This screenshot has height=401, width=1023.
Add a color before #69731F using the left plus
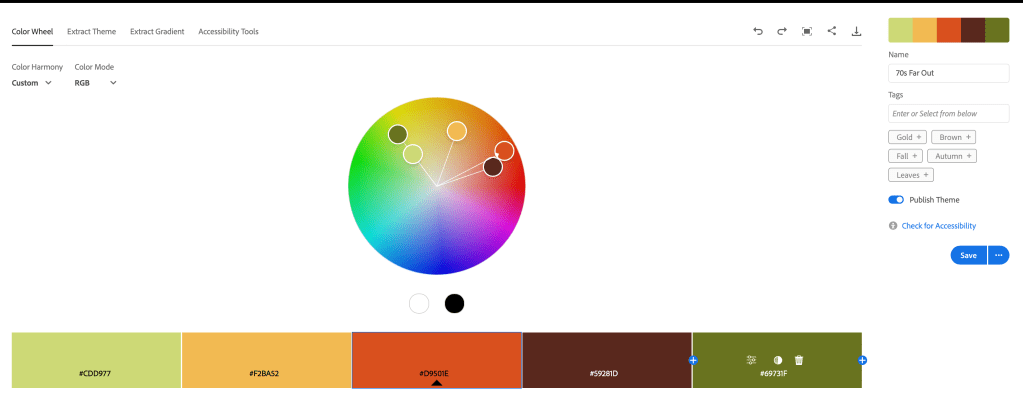tap(693, 360)
